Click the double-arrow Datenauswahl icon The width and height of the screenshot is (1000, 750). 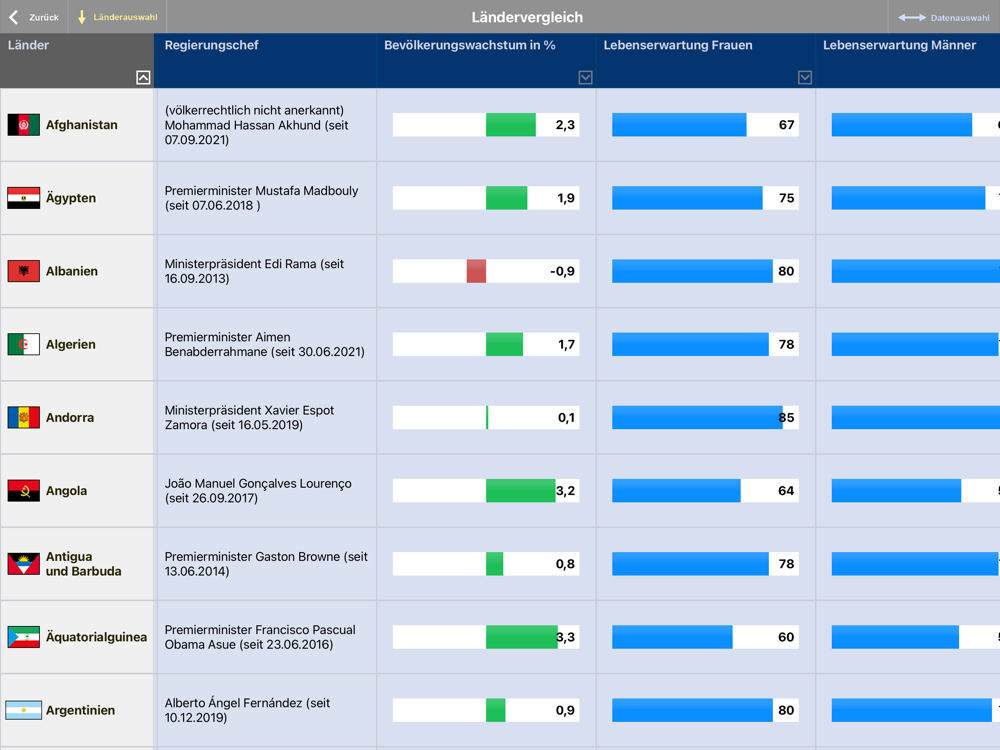(x=911, y=18)
